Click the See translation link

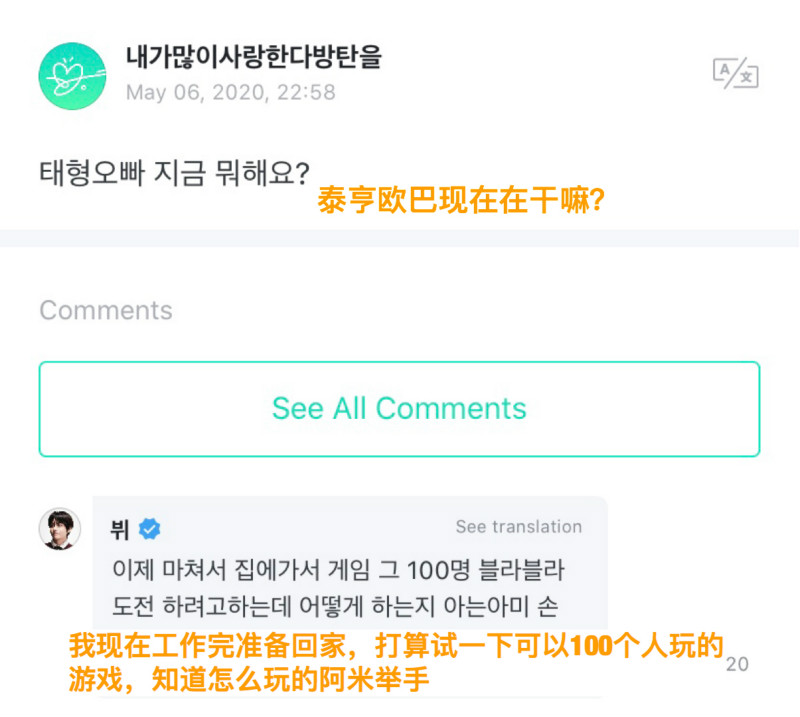coord(518,527)
